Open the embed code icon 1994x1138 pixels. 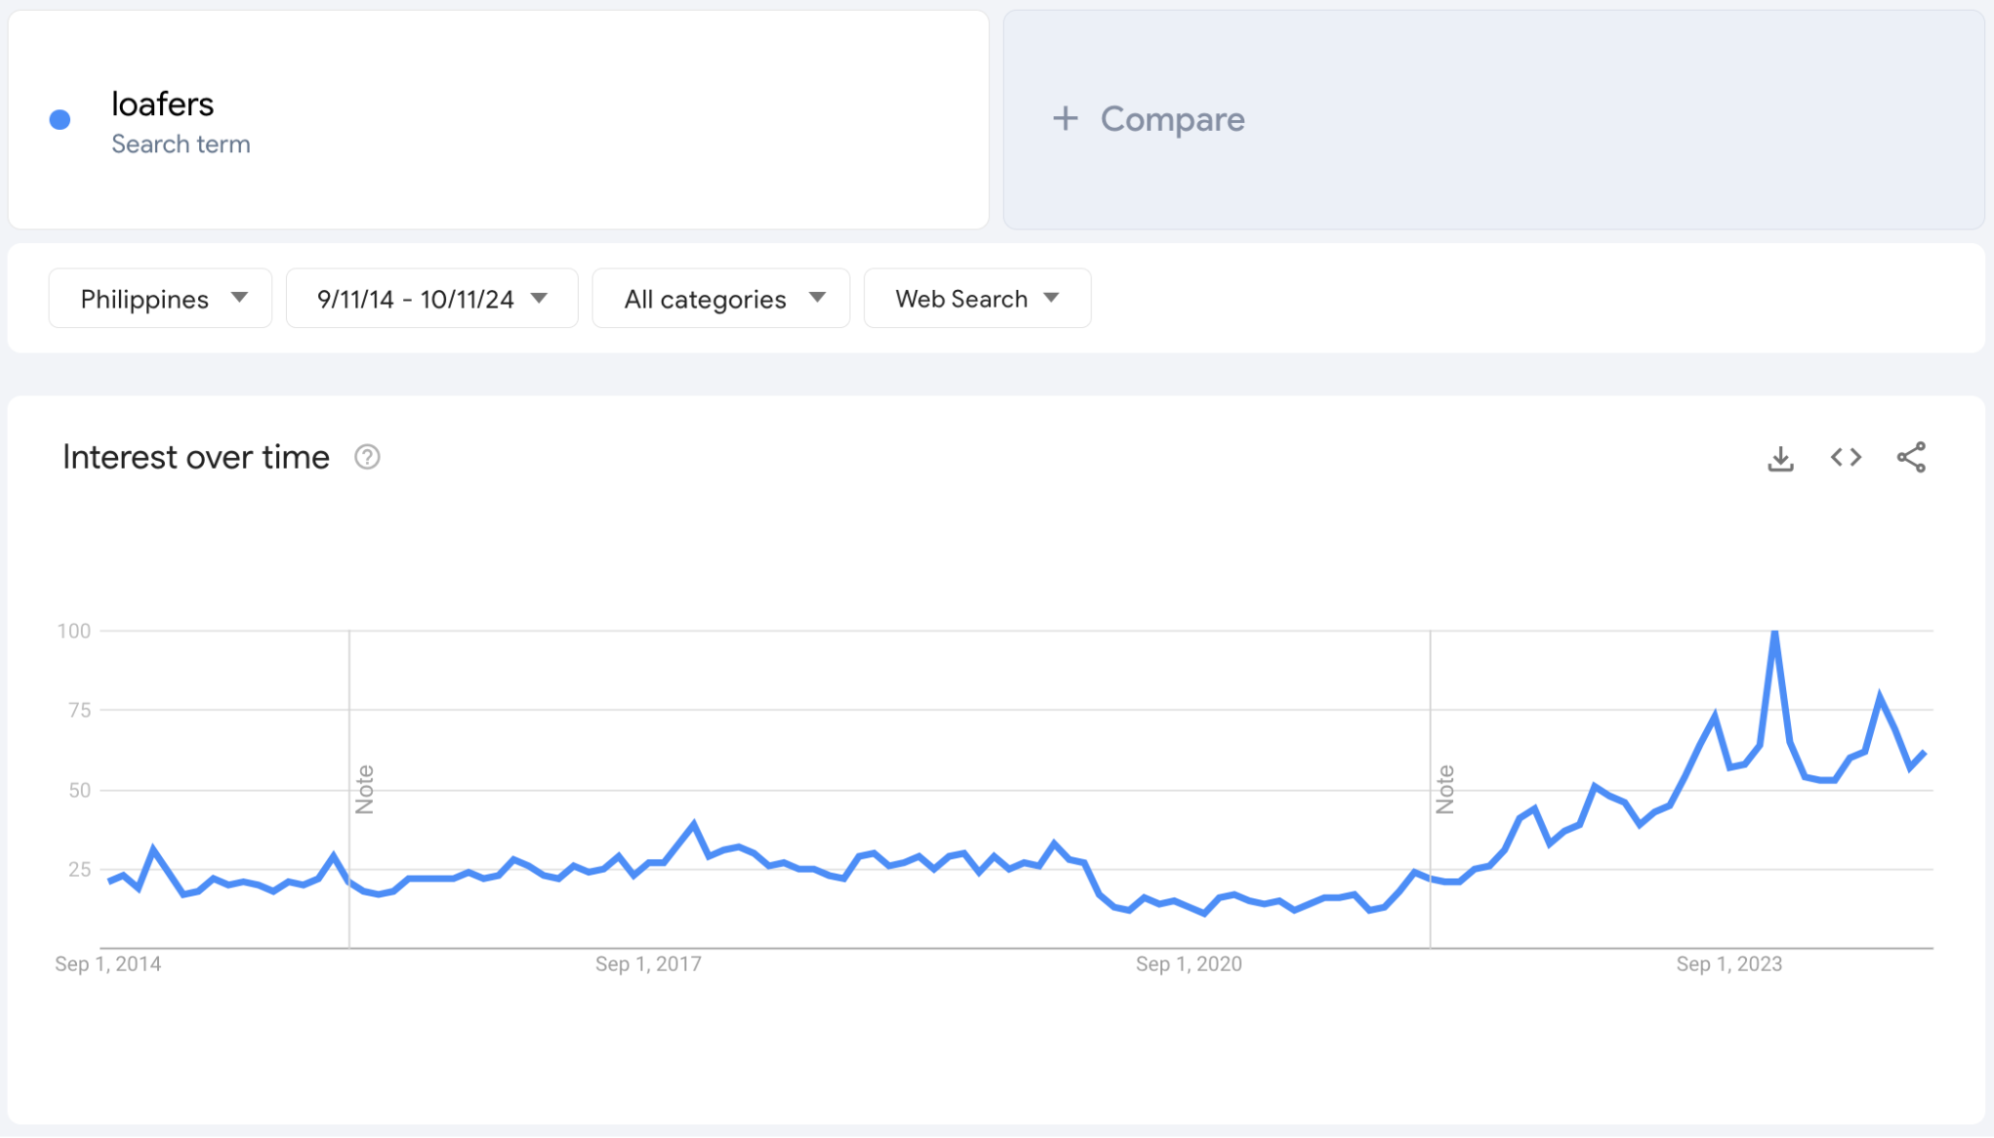pyautogui.click(x=1846, y=457)
